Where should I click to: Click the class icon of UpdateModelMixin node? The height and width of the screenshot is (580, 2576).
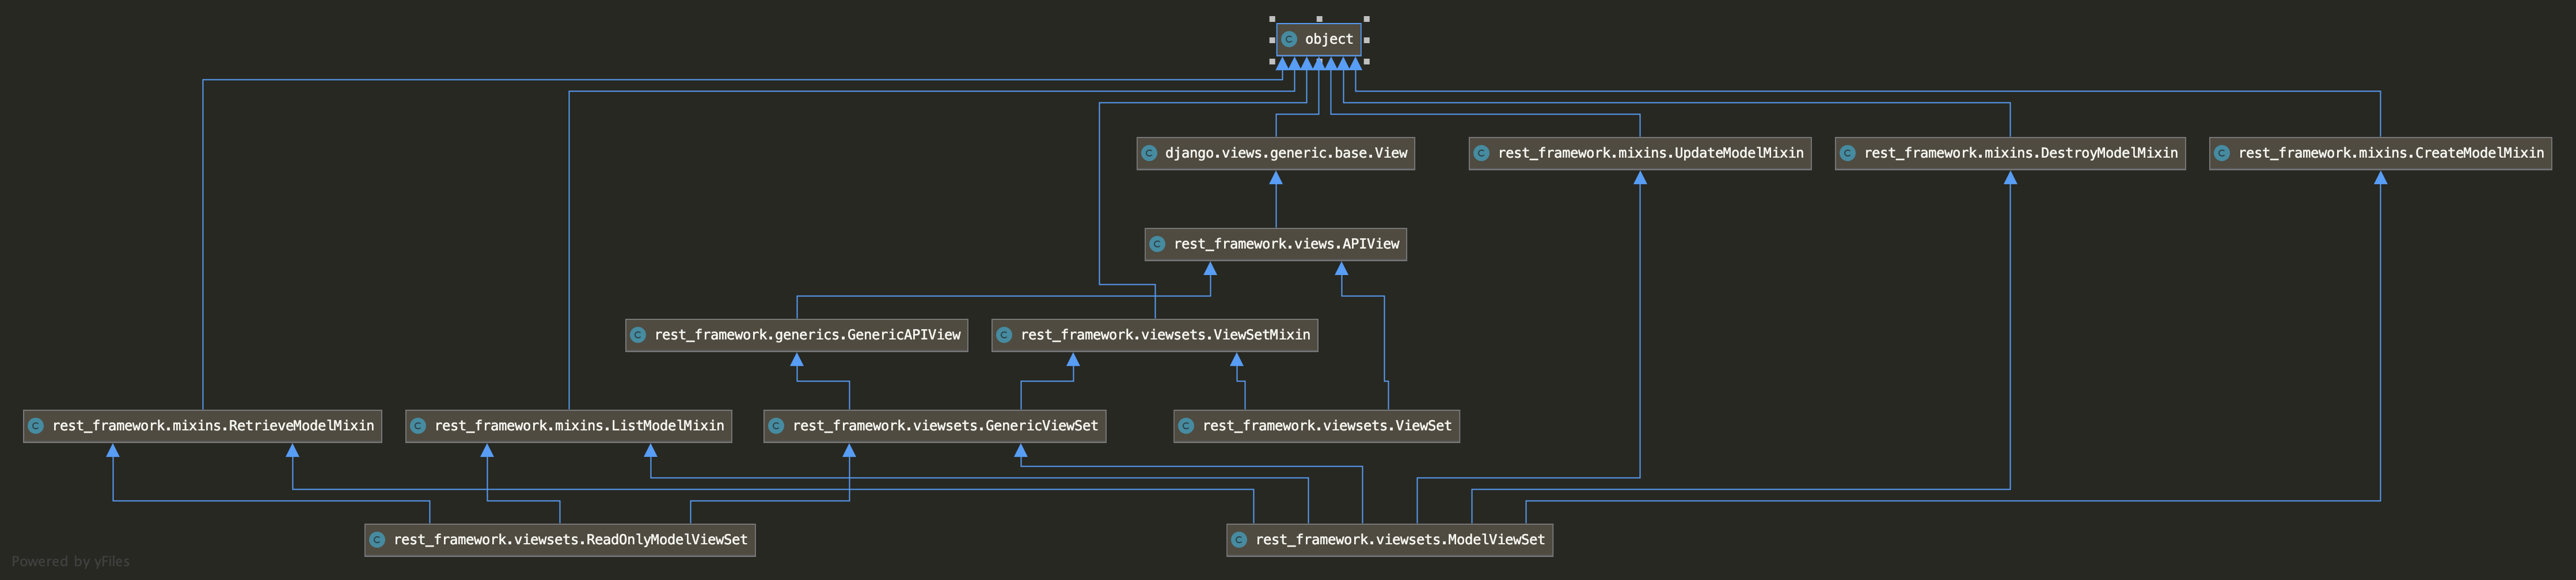point(1482,153)
